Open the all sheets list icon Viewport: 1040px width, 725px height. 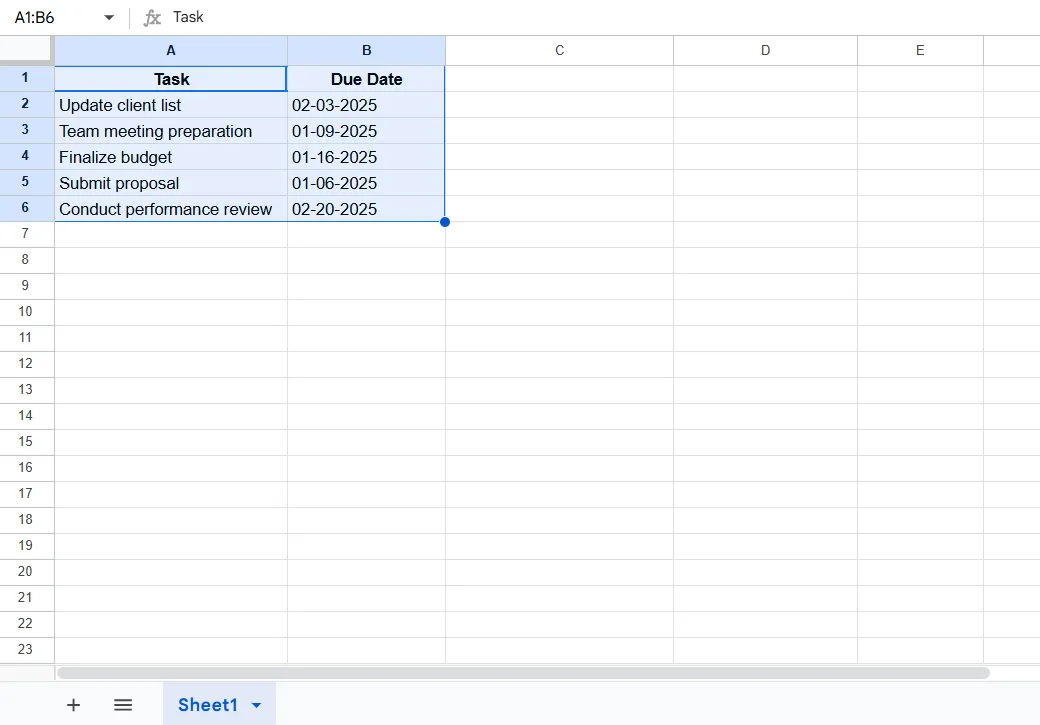click(x=123, y=705)
